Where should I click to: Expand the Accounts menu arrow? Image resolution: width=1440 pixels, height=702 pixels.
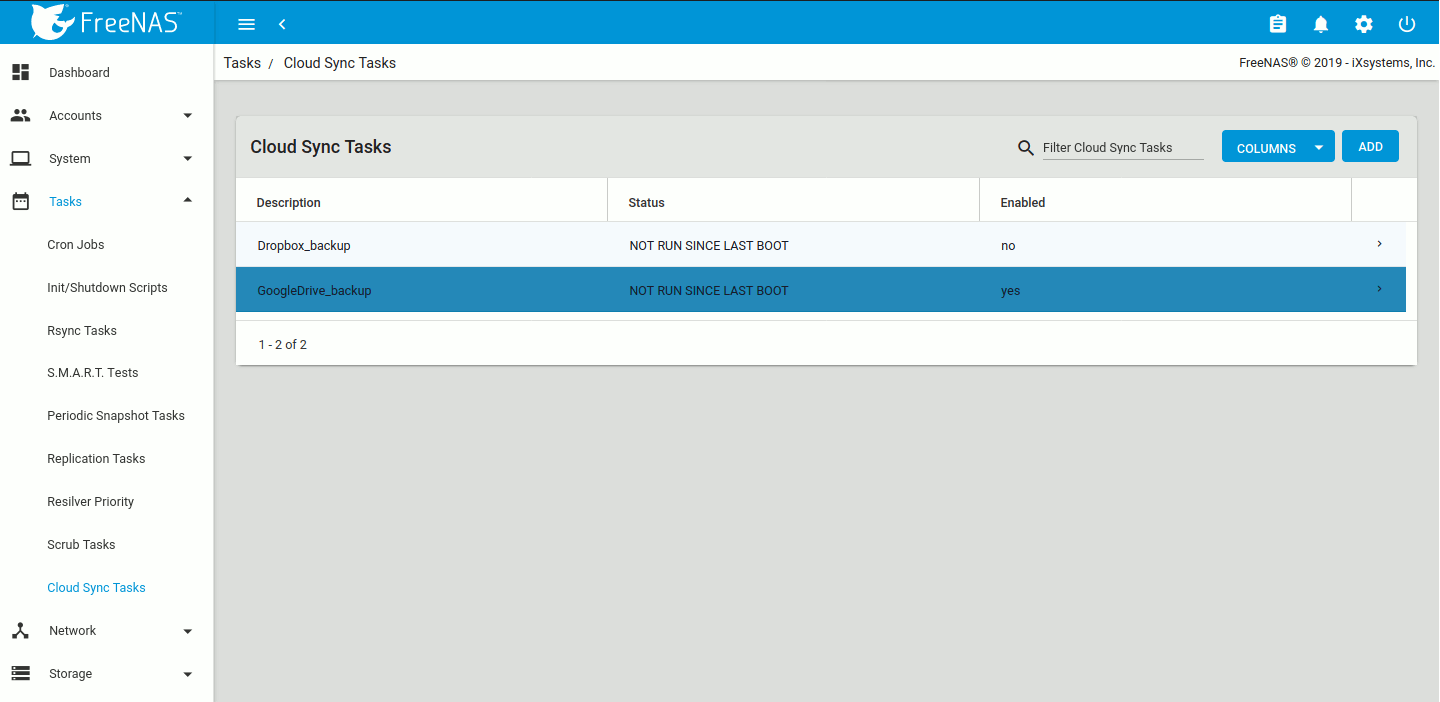[x=187, y=116]
